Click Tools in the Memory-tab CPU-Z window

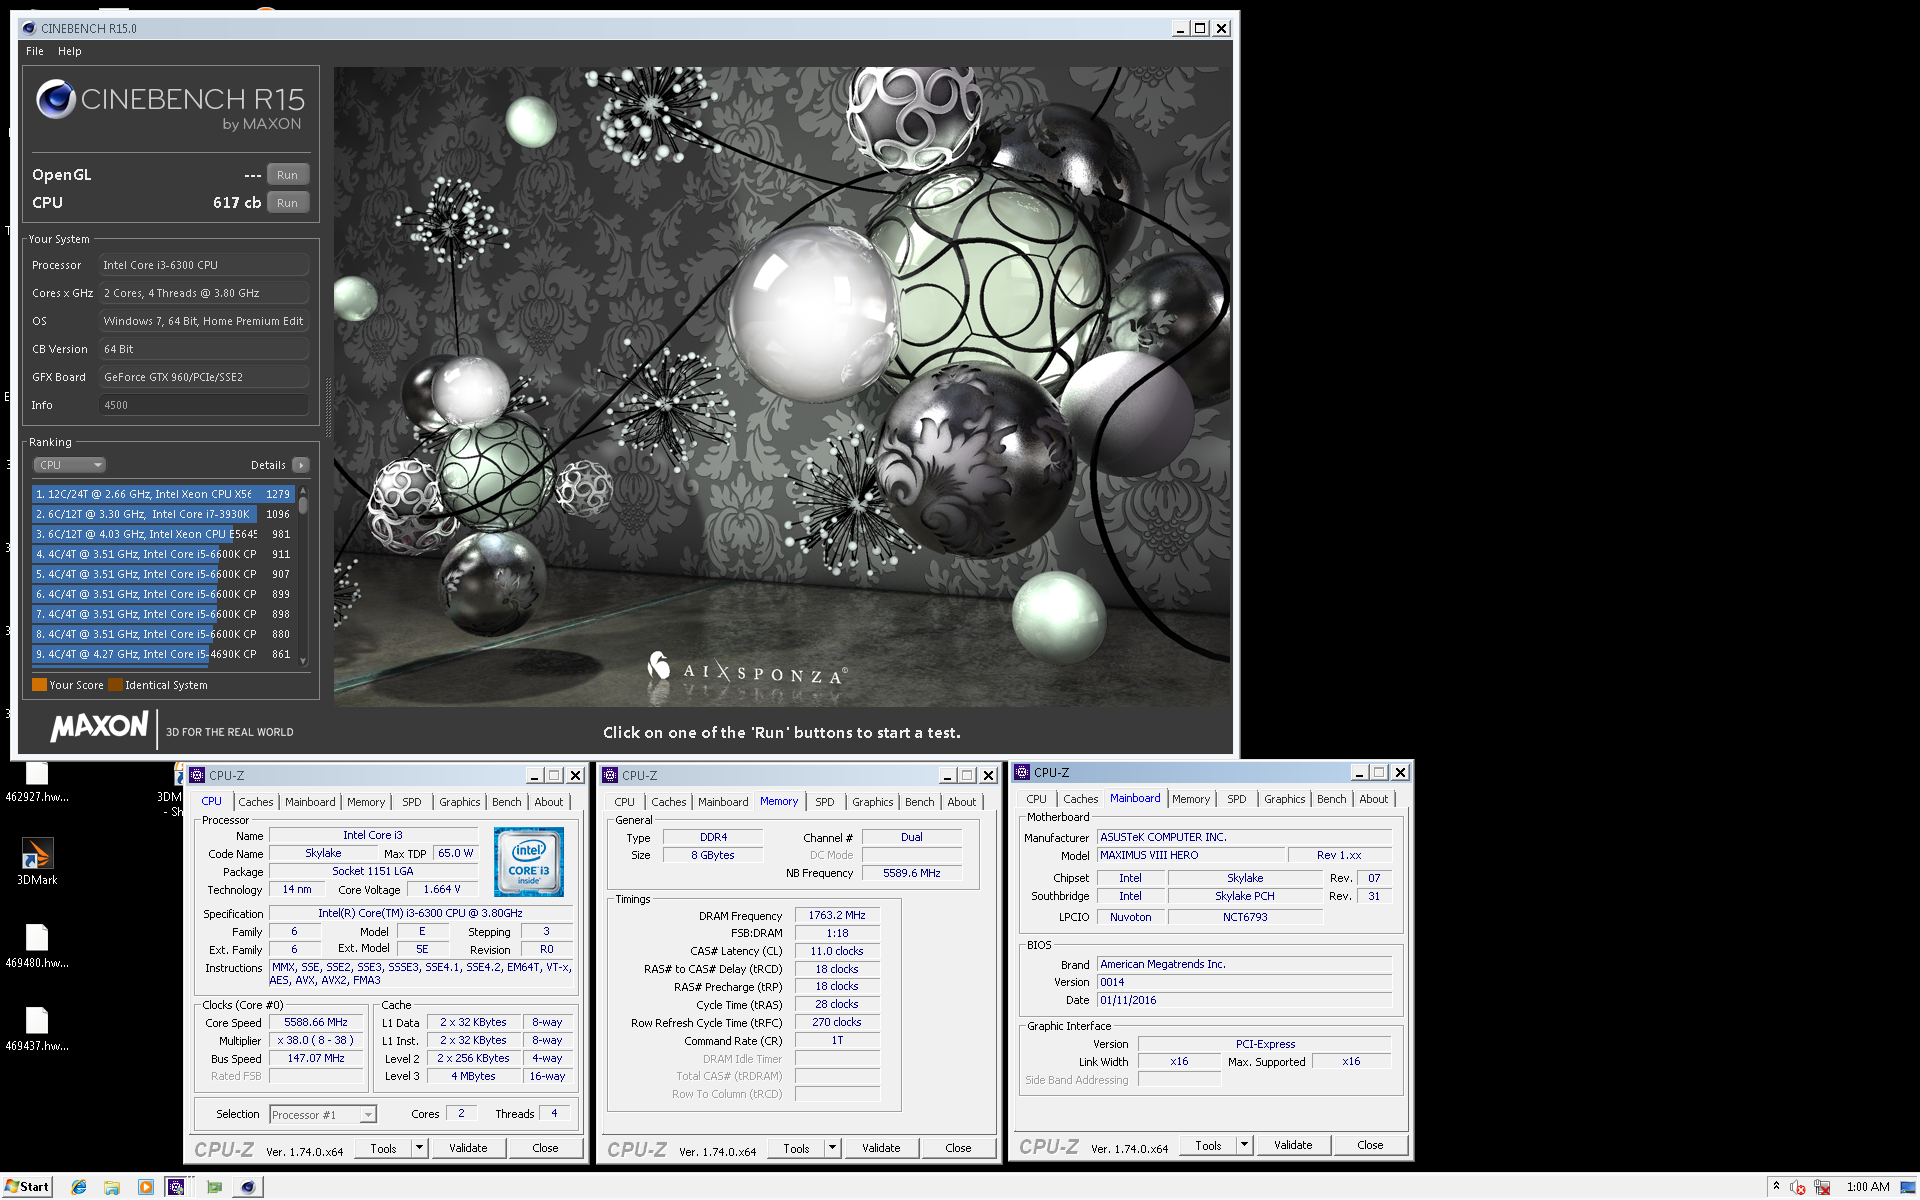[x=797, y=1148]
